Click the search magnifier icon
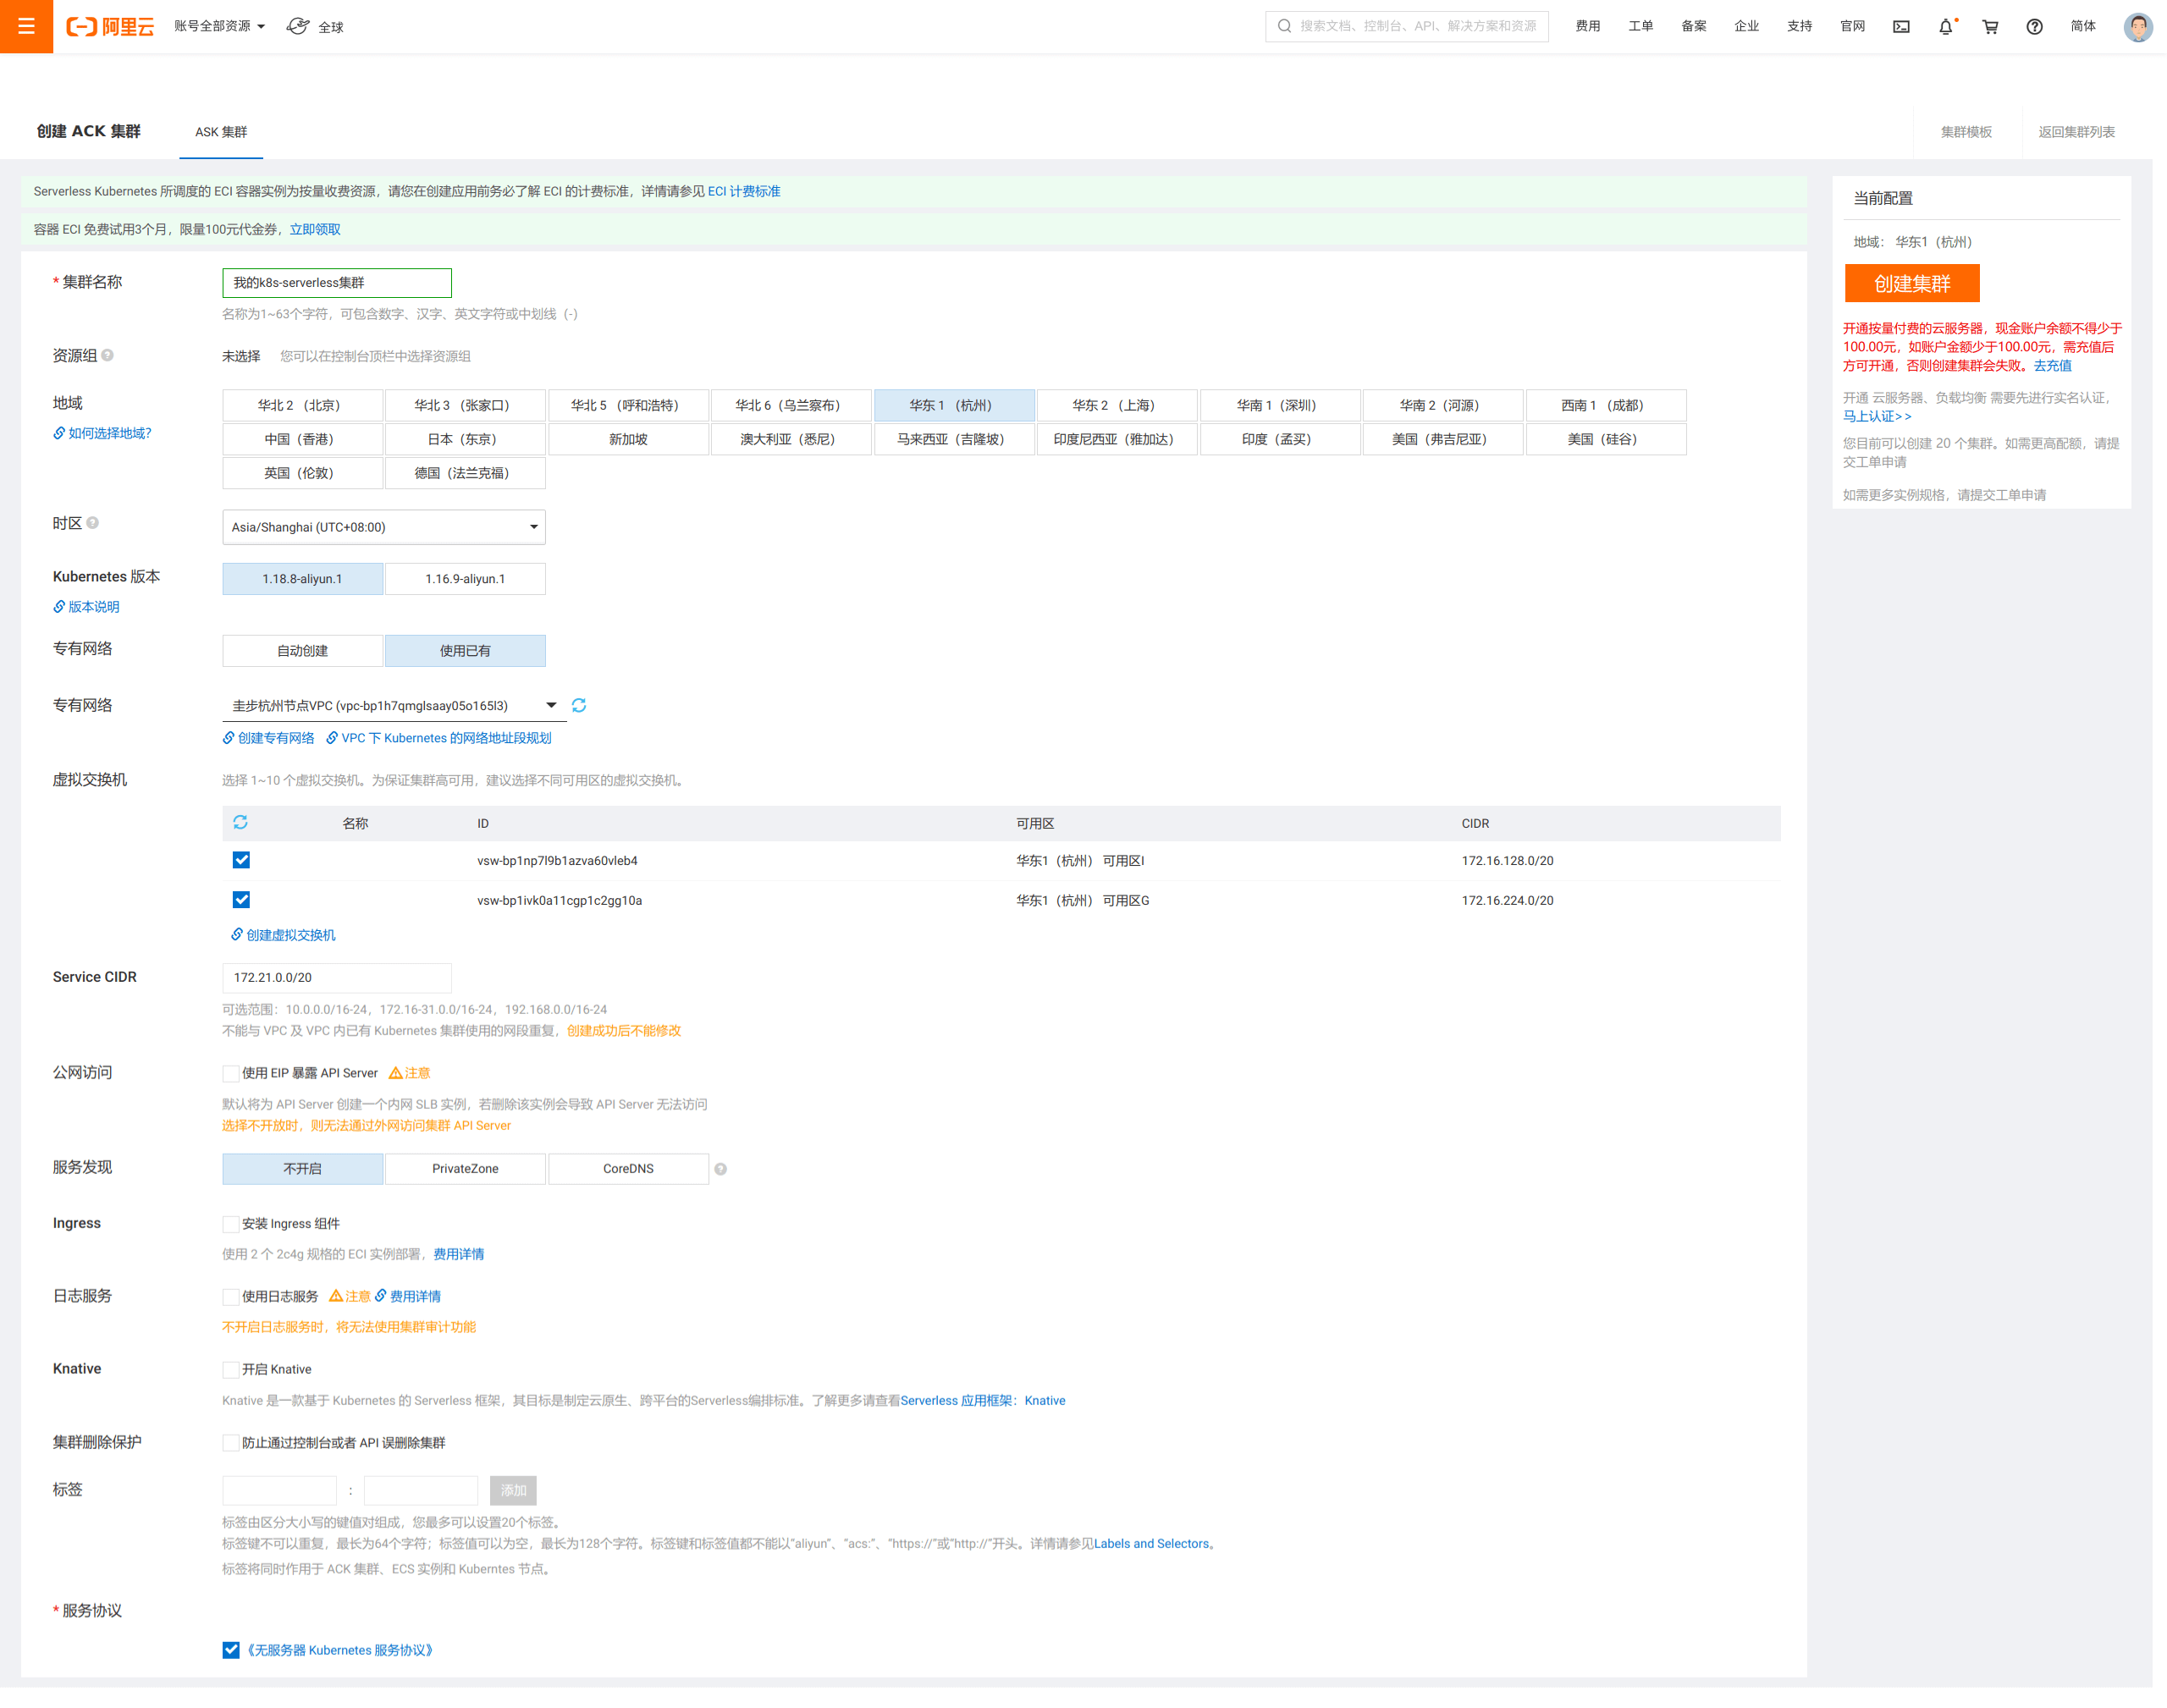The width and height of the screenshot is (2167, 1708). pos(1284,26)
